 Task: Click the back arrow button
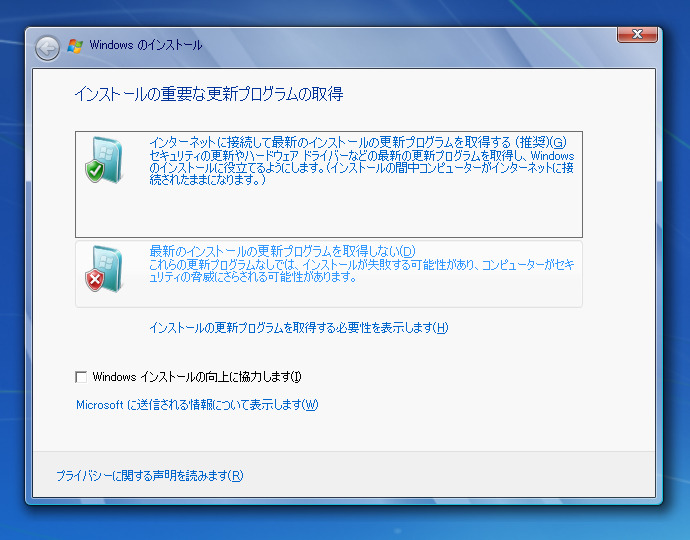(48, 48)
